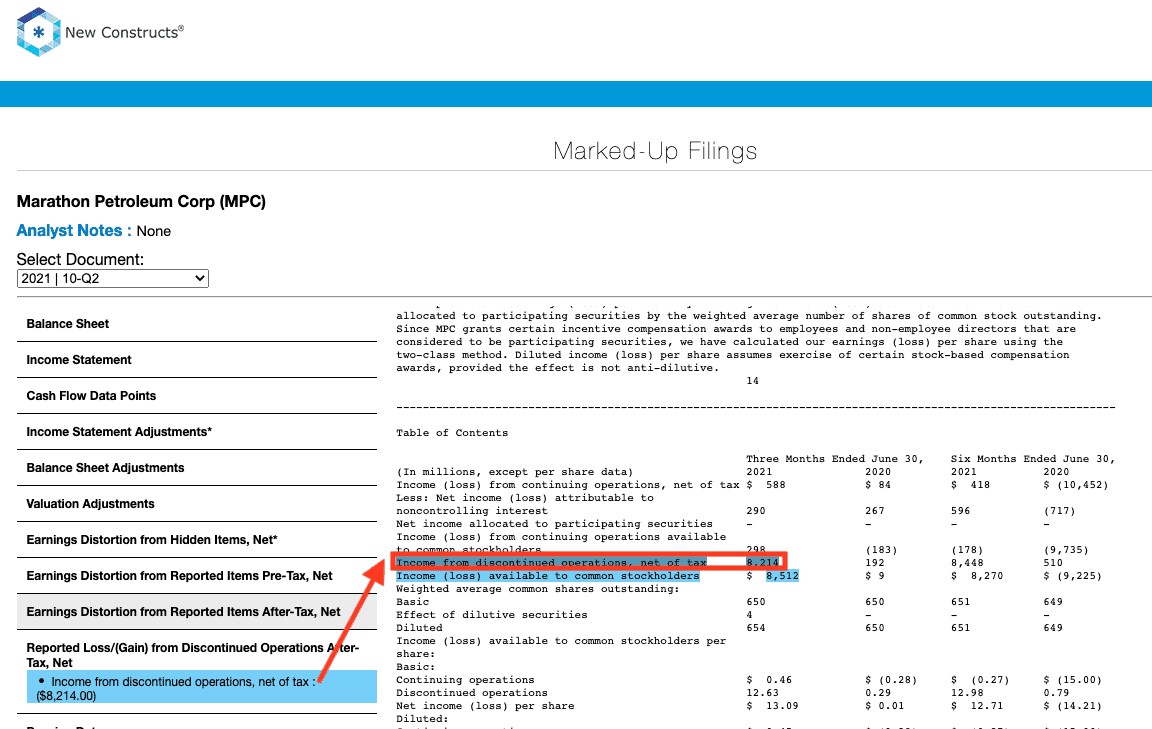1152x729 pixels.
Task: Click 'Net income (loss) per share' label
Action: (x=488, y=706)
